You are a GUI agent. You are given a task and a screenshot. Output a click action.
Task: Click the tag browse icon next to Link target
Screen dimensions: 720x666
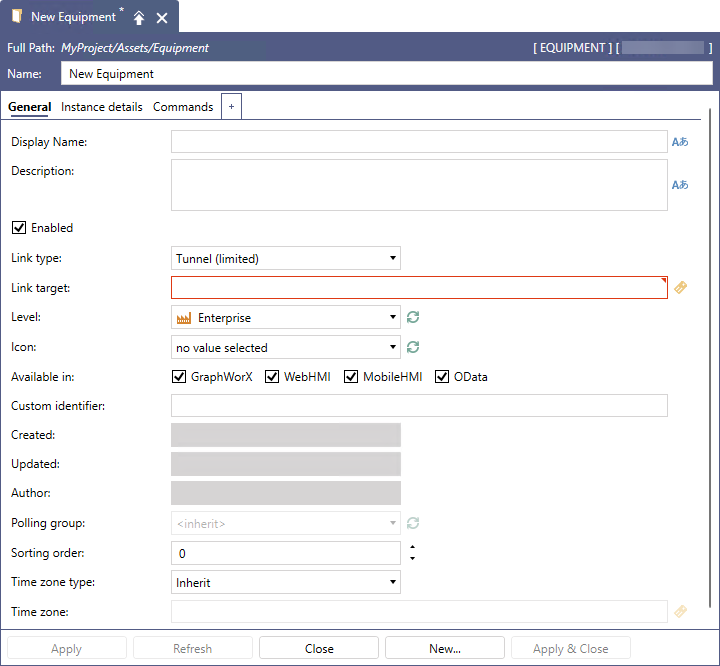[x=680, y=288]
